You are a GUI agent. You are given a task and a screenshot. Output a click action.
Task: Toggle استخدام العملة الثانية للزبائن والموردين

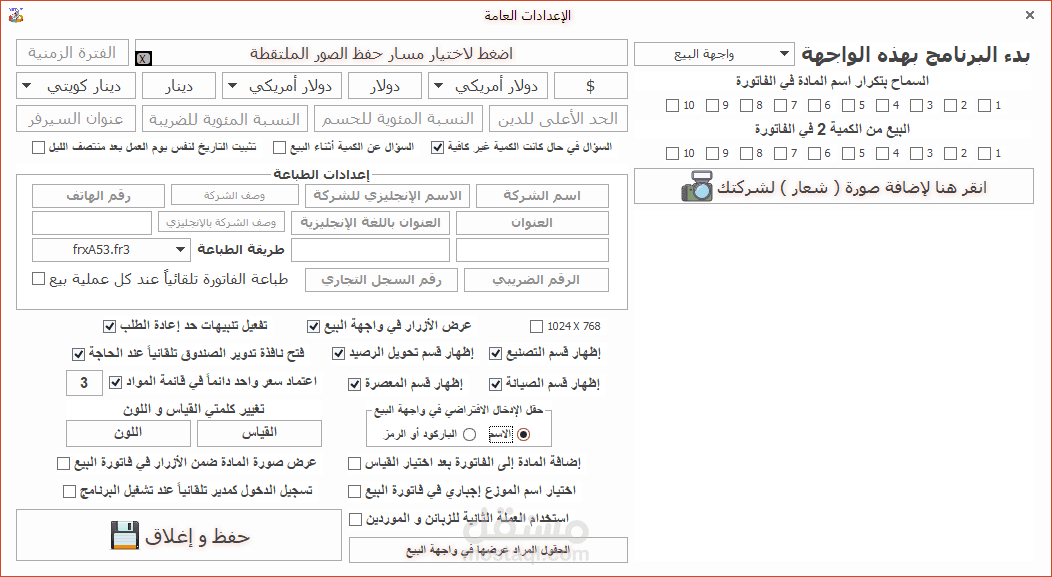356,519
